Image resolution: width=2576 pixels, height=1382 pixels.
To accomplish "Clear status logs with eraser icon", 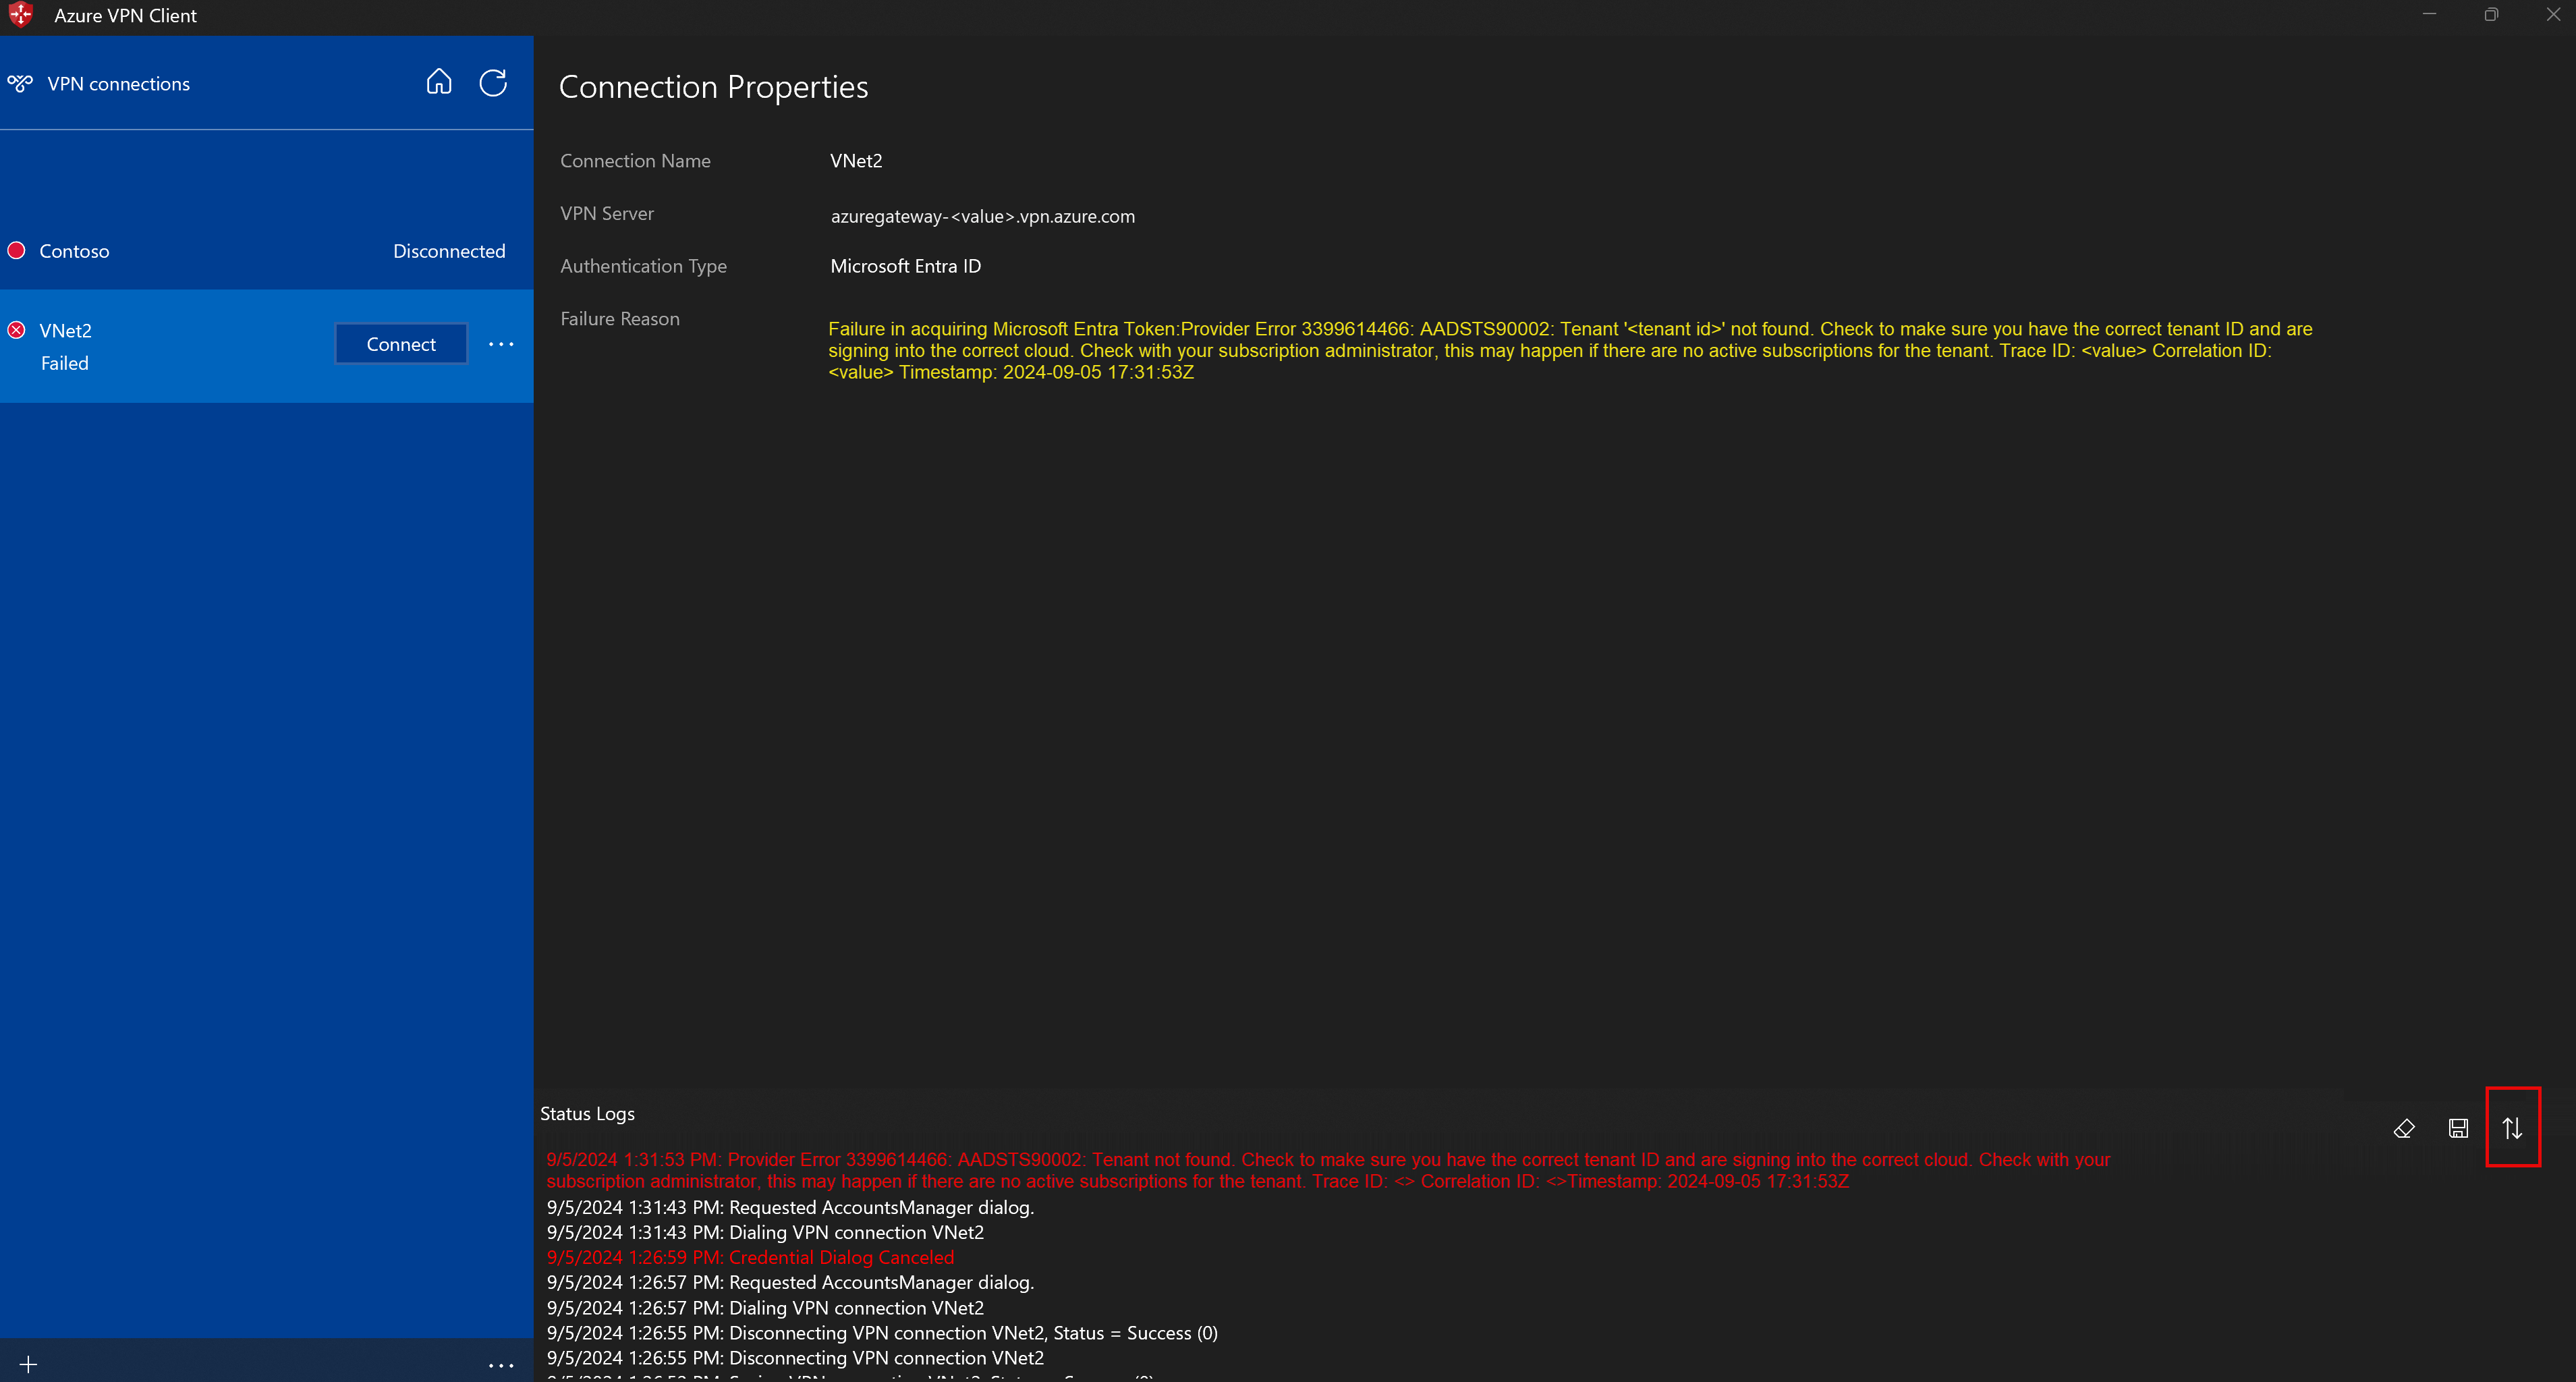I will coord(2404,1128).
